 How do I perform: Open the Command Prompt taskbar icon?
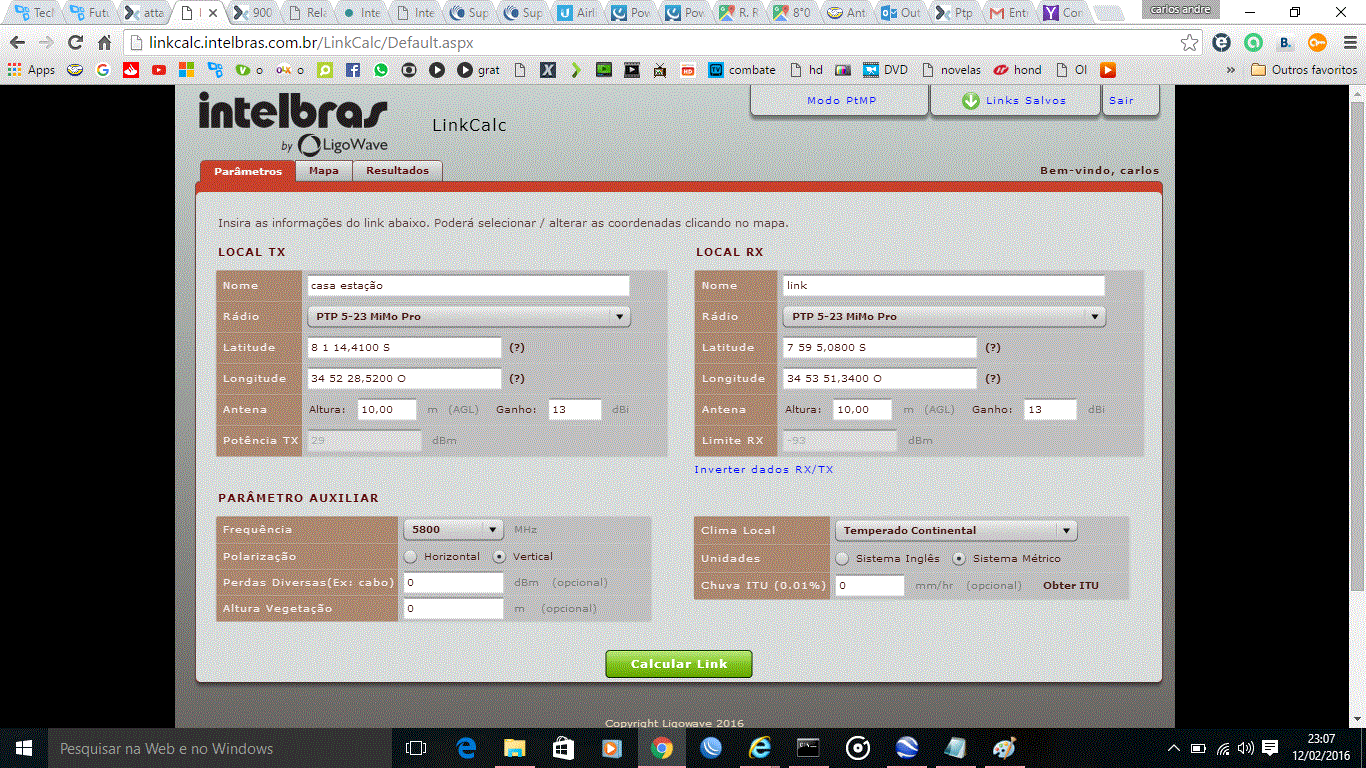[809, 748]
